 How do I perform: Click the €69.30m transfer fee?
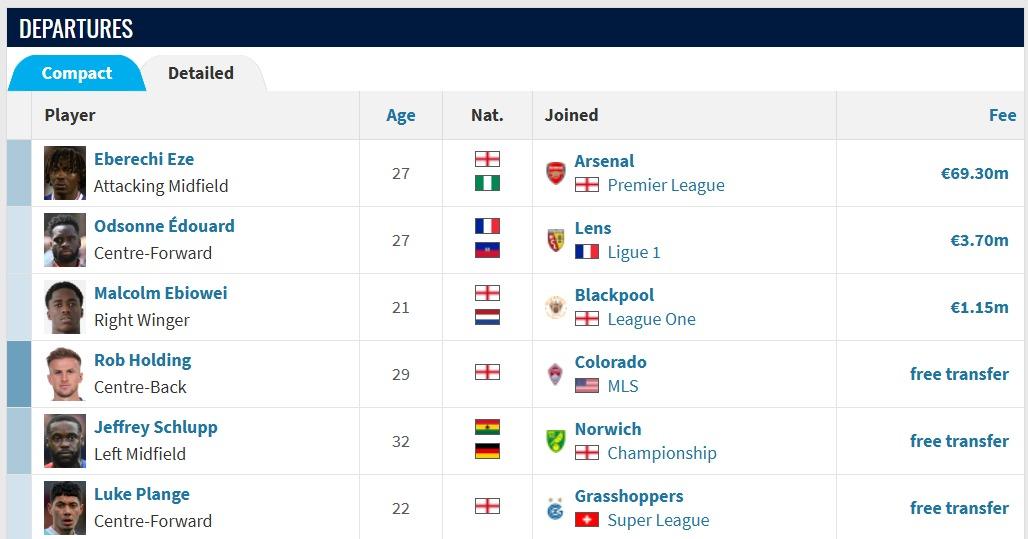point(974,173)
